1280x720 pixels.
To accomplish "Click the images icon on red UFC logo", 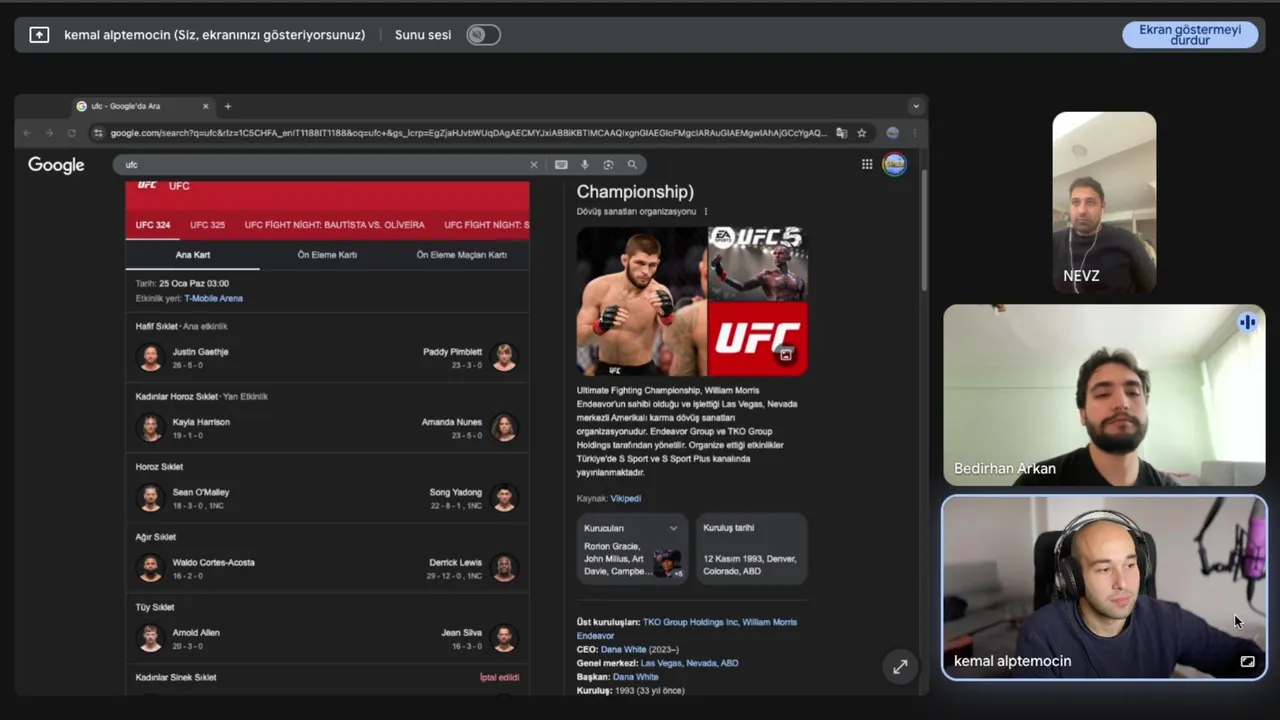I will [x=786, y=354].
